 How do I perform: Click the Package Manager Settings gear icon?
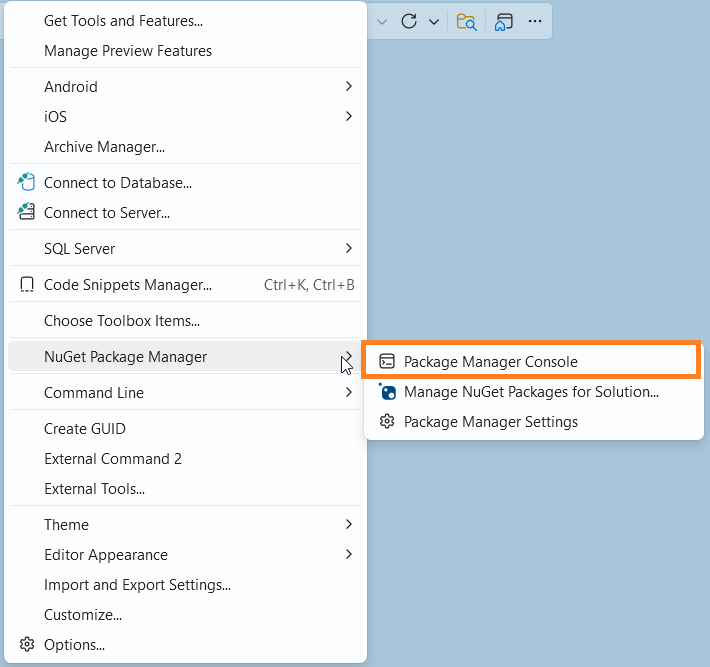click(387, 421)
